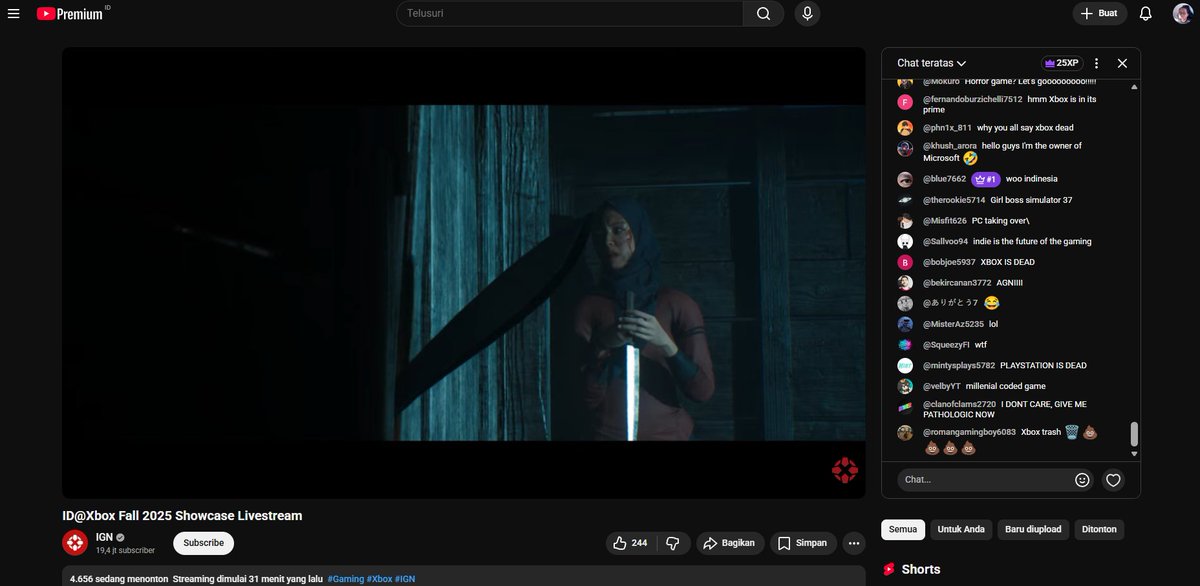Expand Chat teratas dropdown
Screen dimensions: 1200x586
pyautogui.click(x=931, y=63)
